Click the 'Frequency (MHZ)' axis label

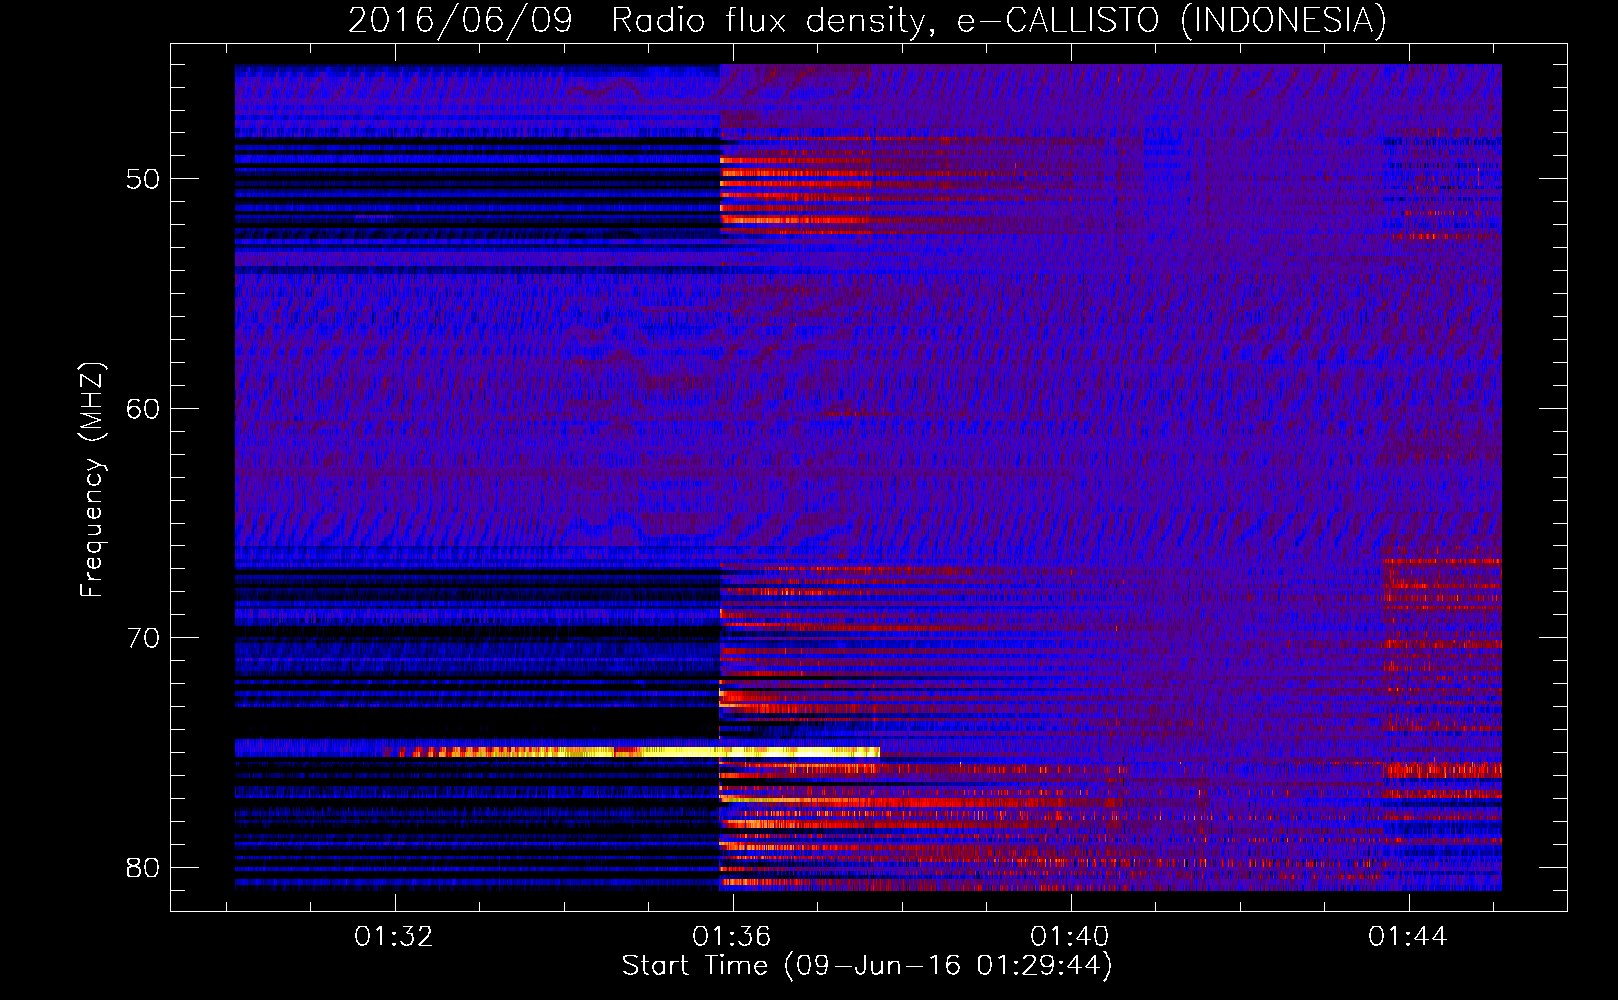tap(91, 480)
